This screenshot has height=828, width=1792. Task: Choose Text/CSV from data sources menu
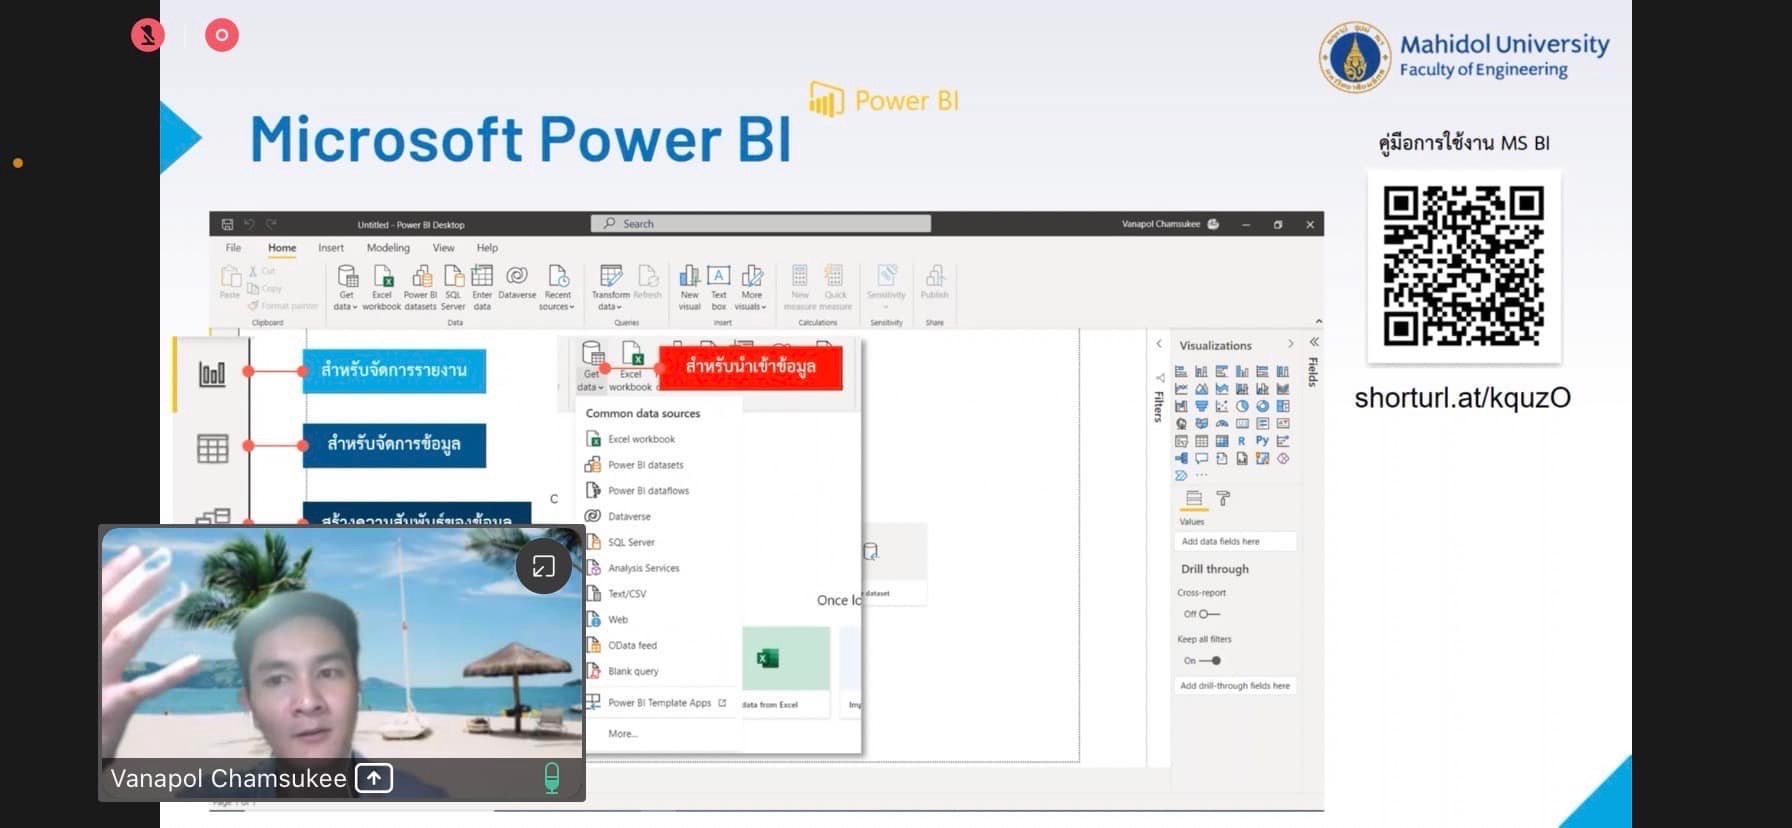click(x=627, y=594)
